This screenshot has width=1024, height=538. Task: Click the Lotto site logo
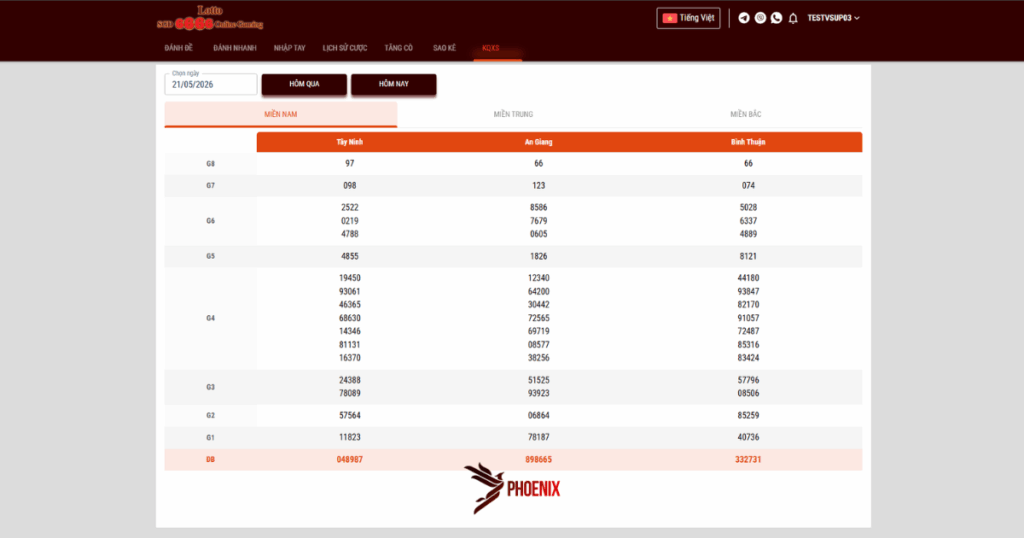click(210, 18)
